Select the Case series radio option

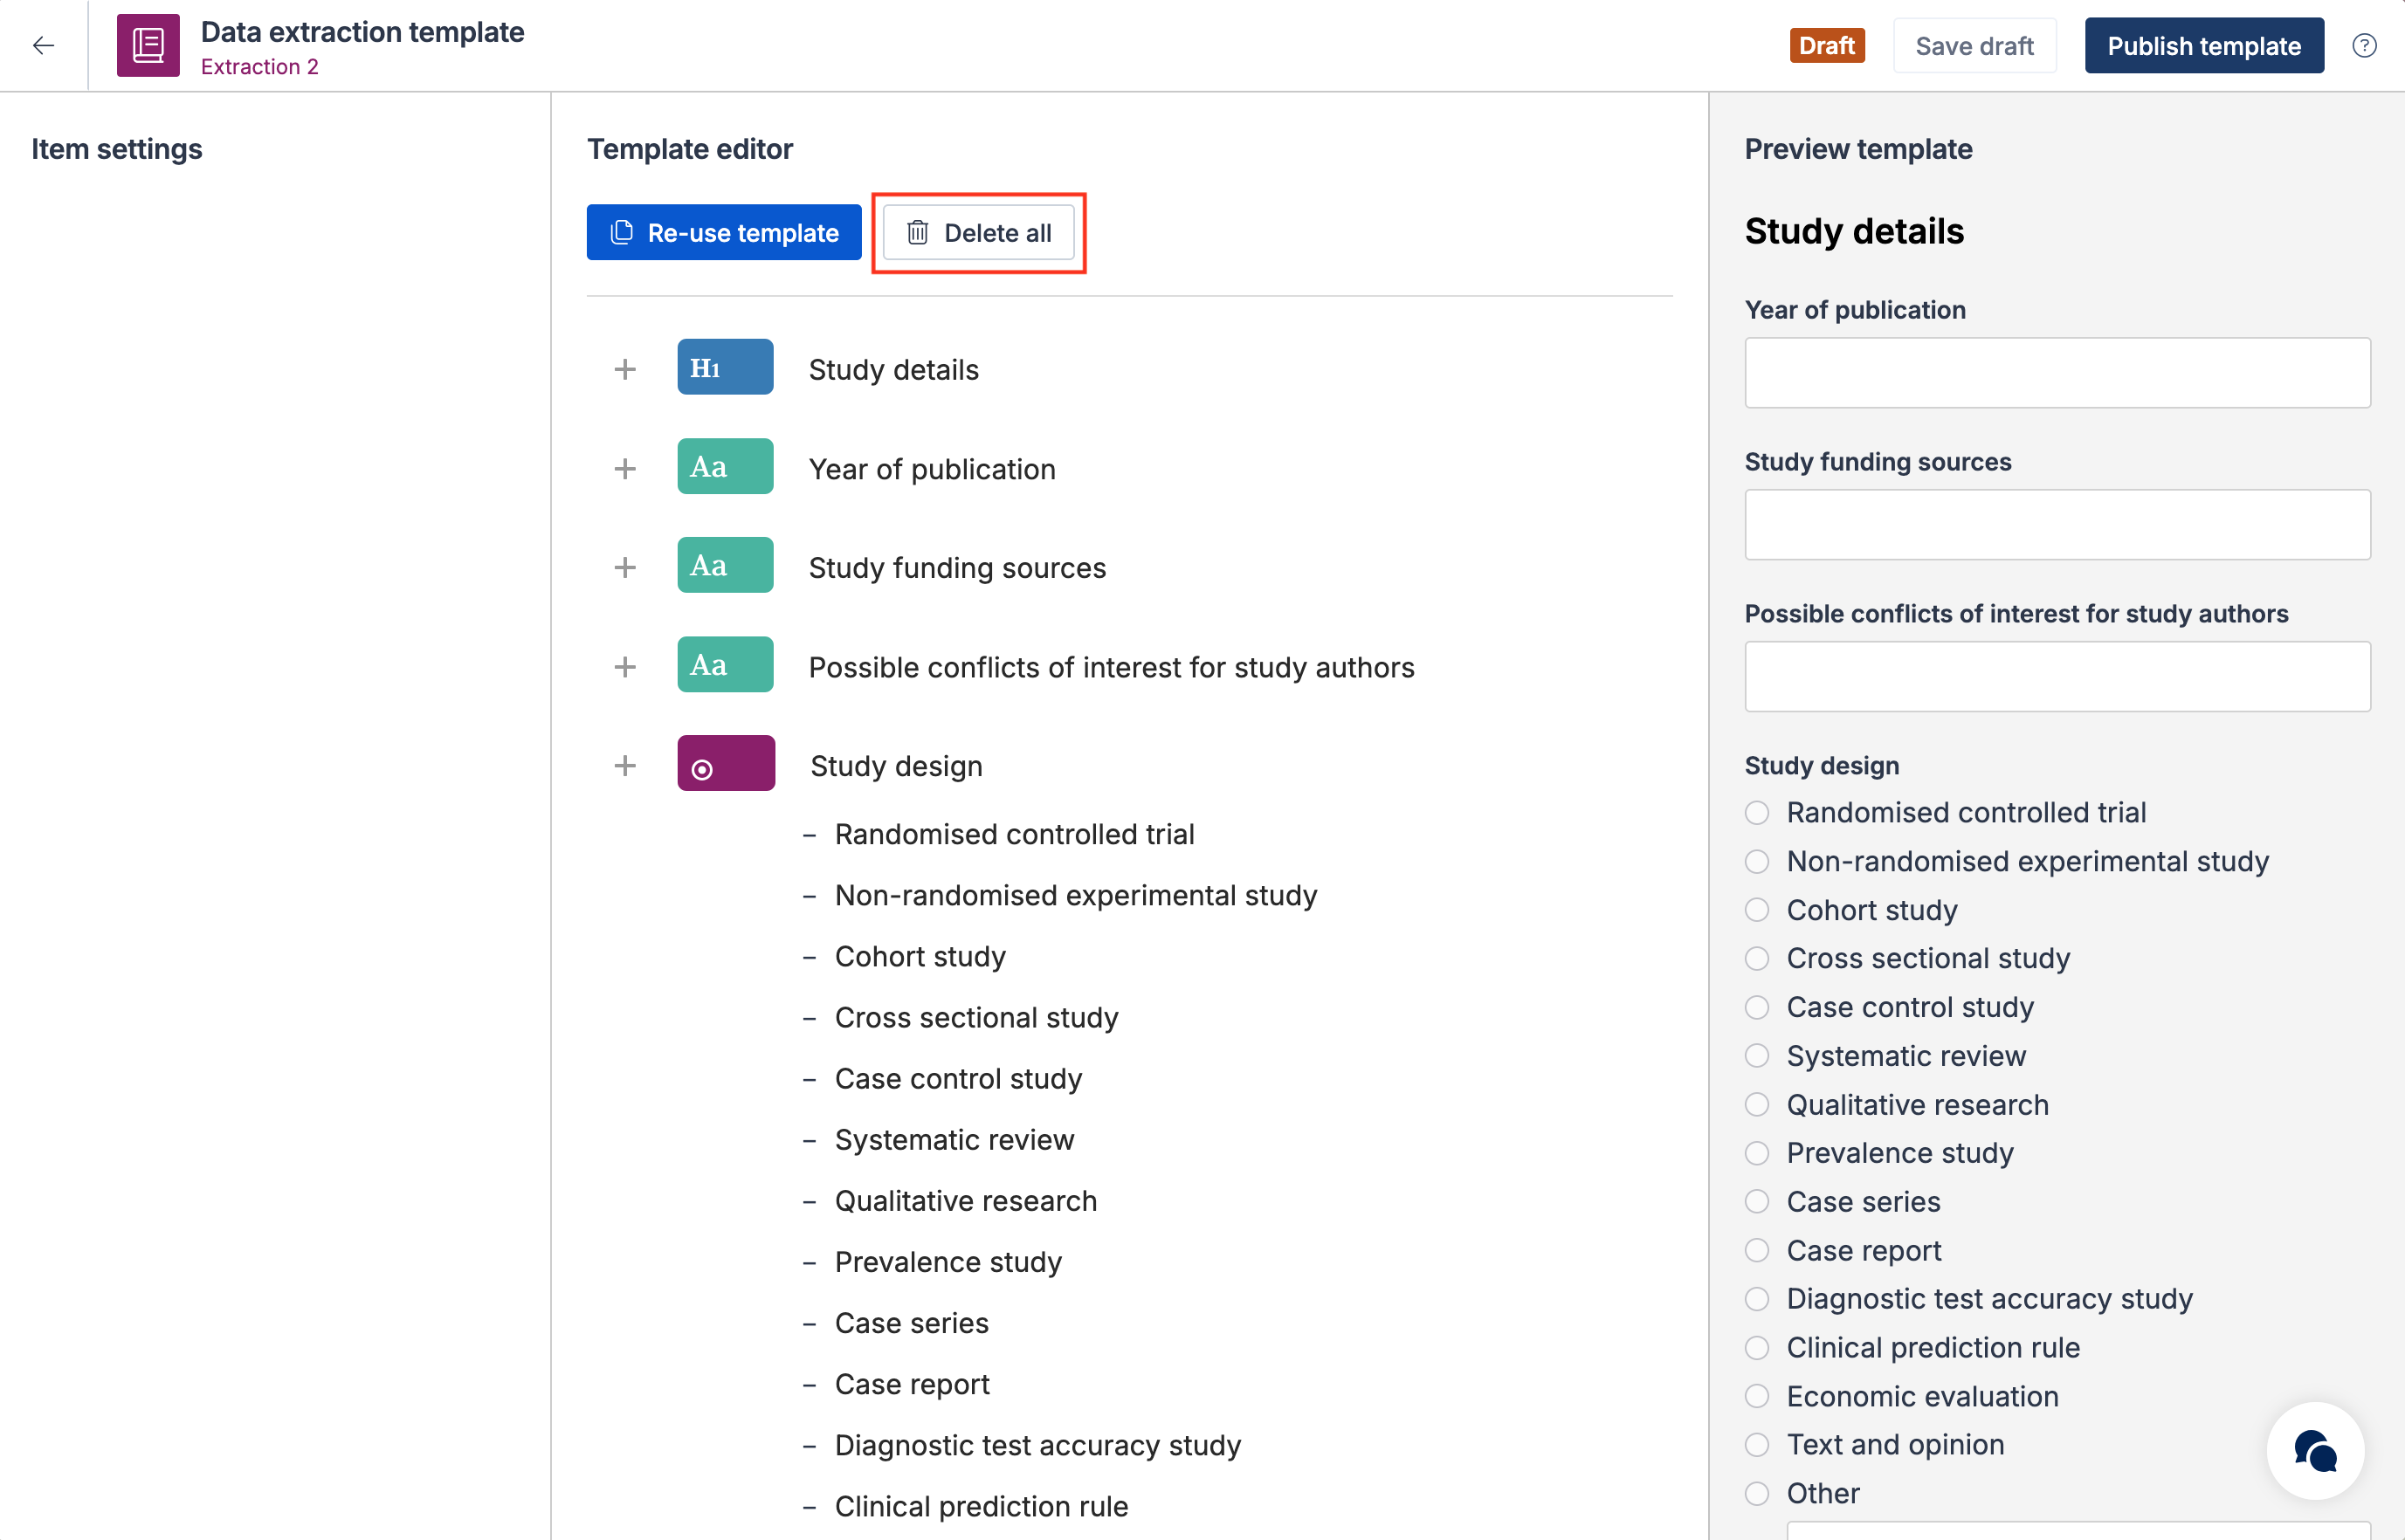pos(1757,1201)
